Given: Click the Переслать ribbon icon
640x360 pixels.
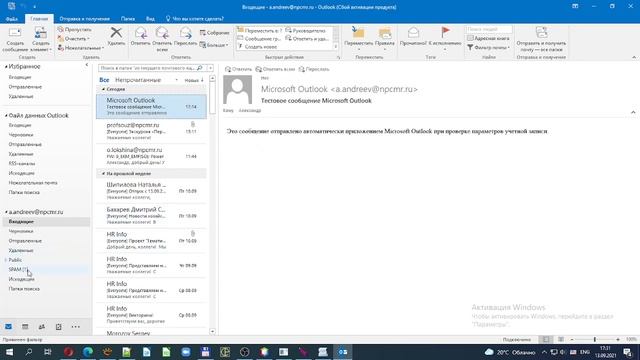Looking at the screenshot, I should coord(185,32).
